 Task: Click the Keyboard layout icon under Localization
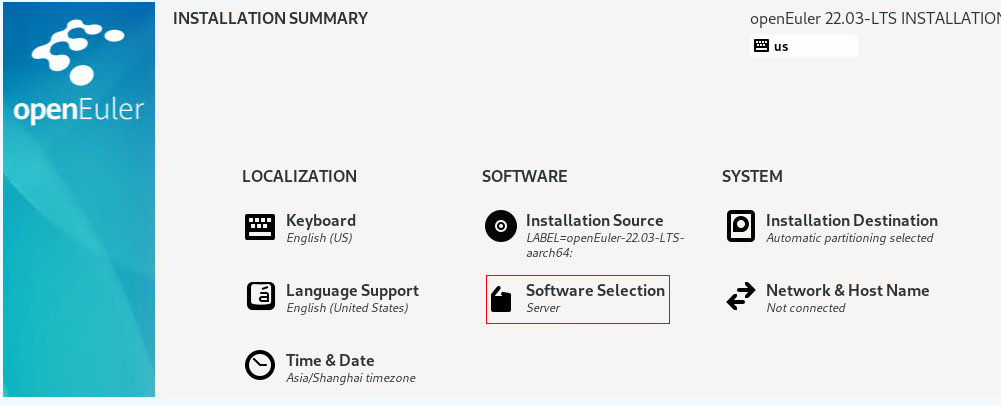coord(260,227)
